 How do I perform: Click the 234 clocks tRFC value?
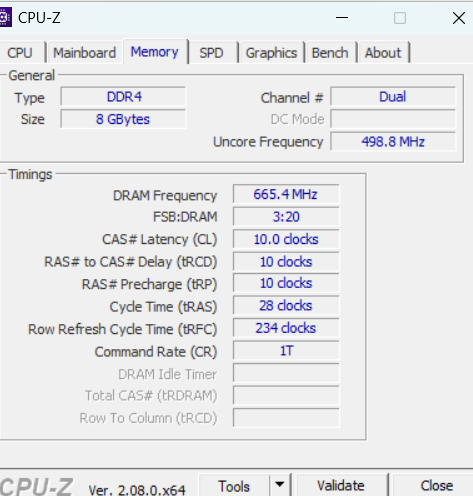pyautogui.click(x=286, y=328)
